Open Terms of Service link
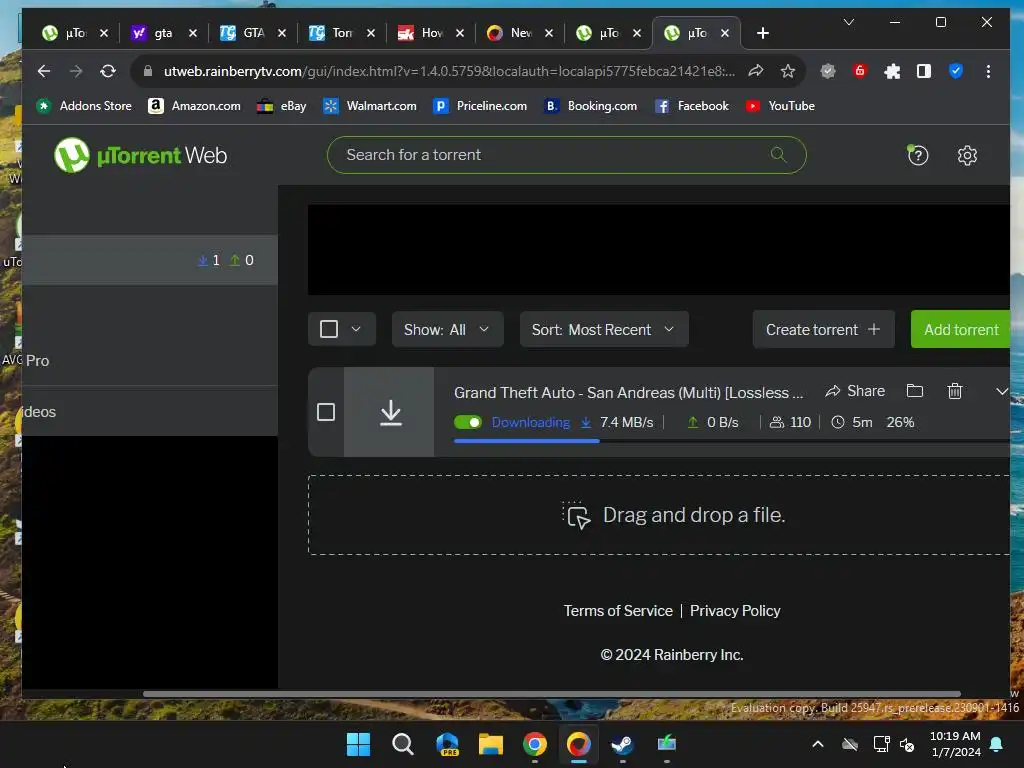The width and height of the screenshot is (1024, 768). coord(618,611)
